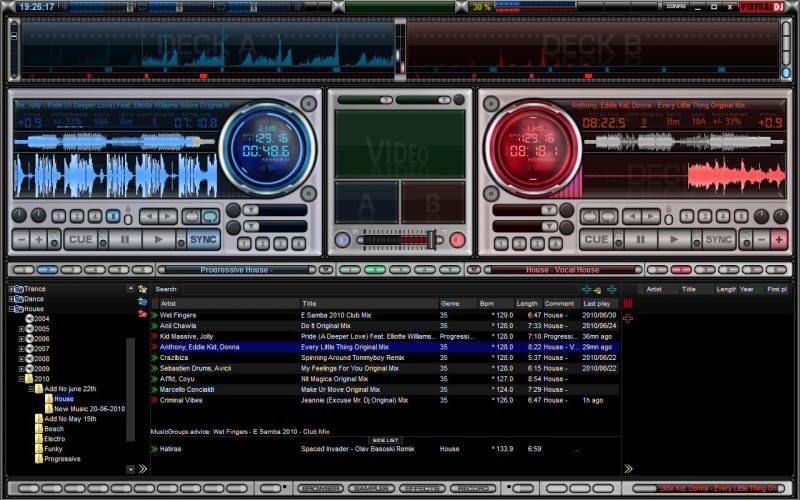Click the play button on Deck A
The height and width of the screenshot is (500, 800).
(x=159, y=239)
